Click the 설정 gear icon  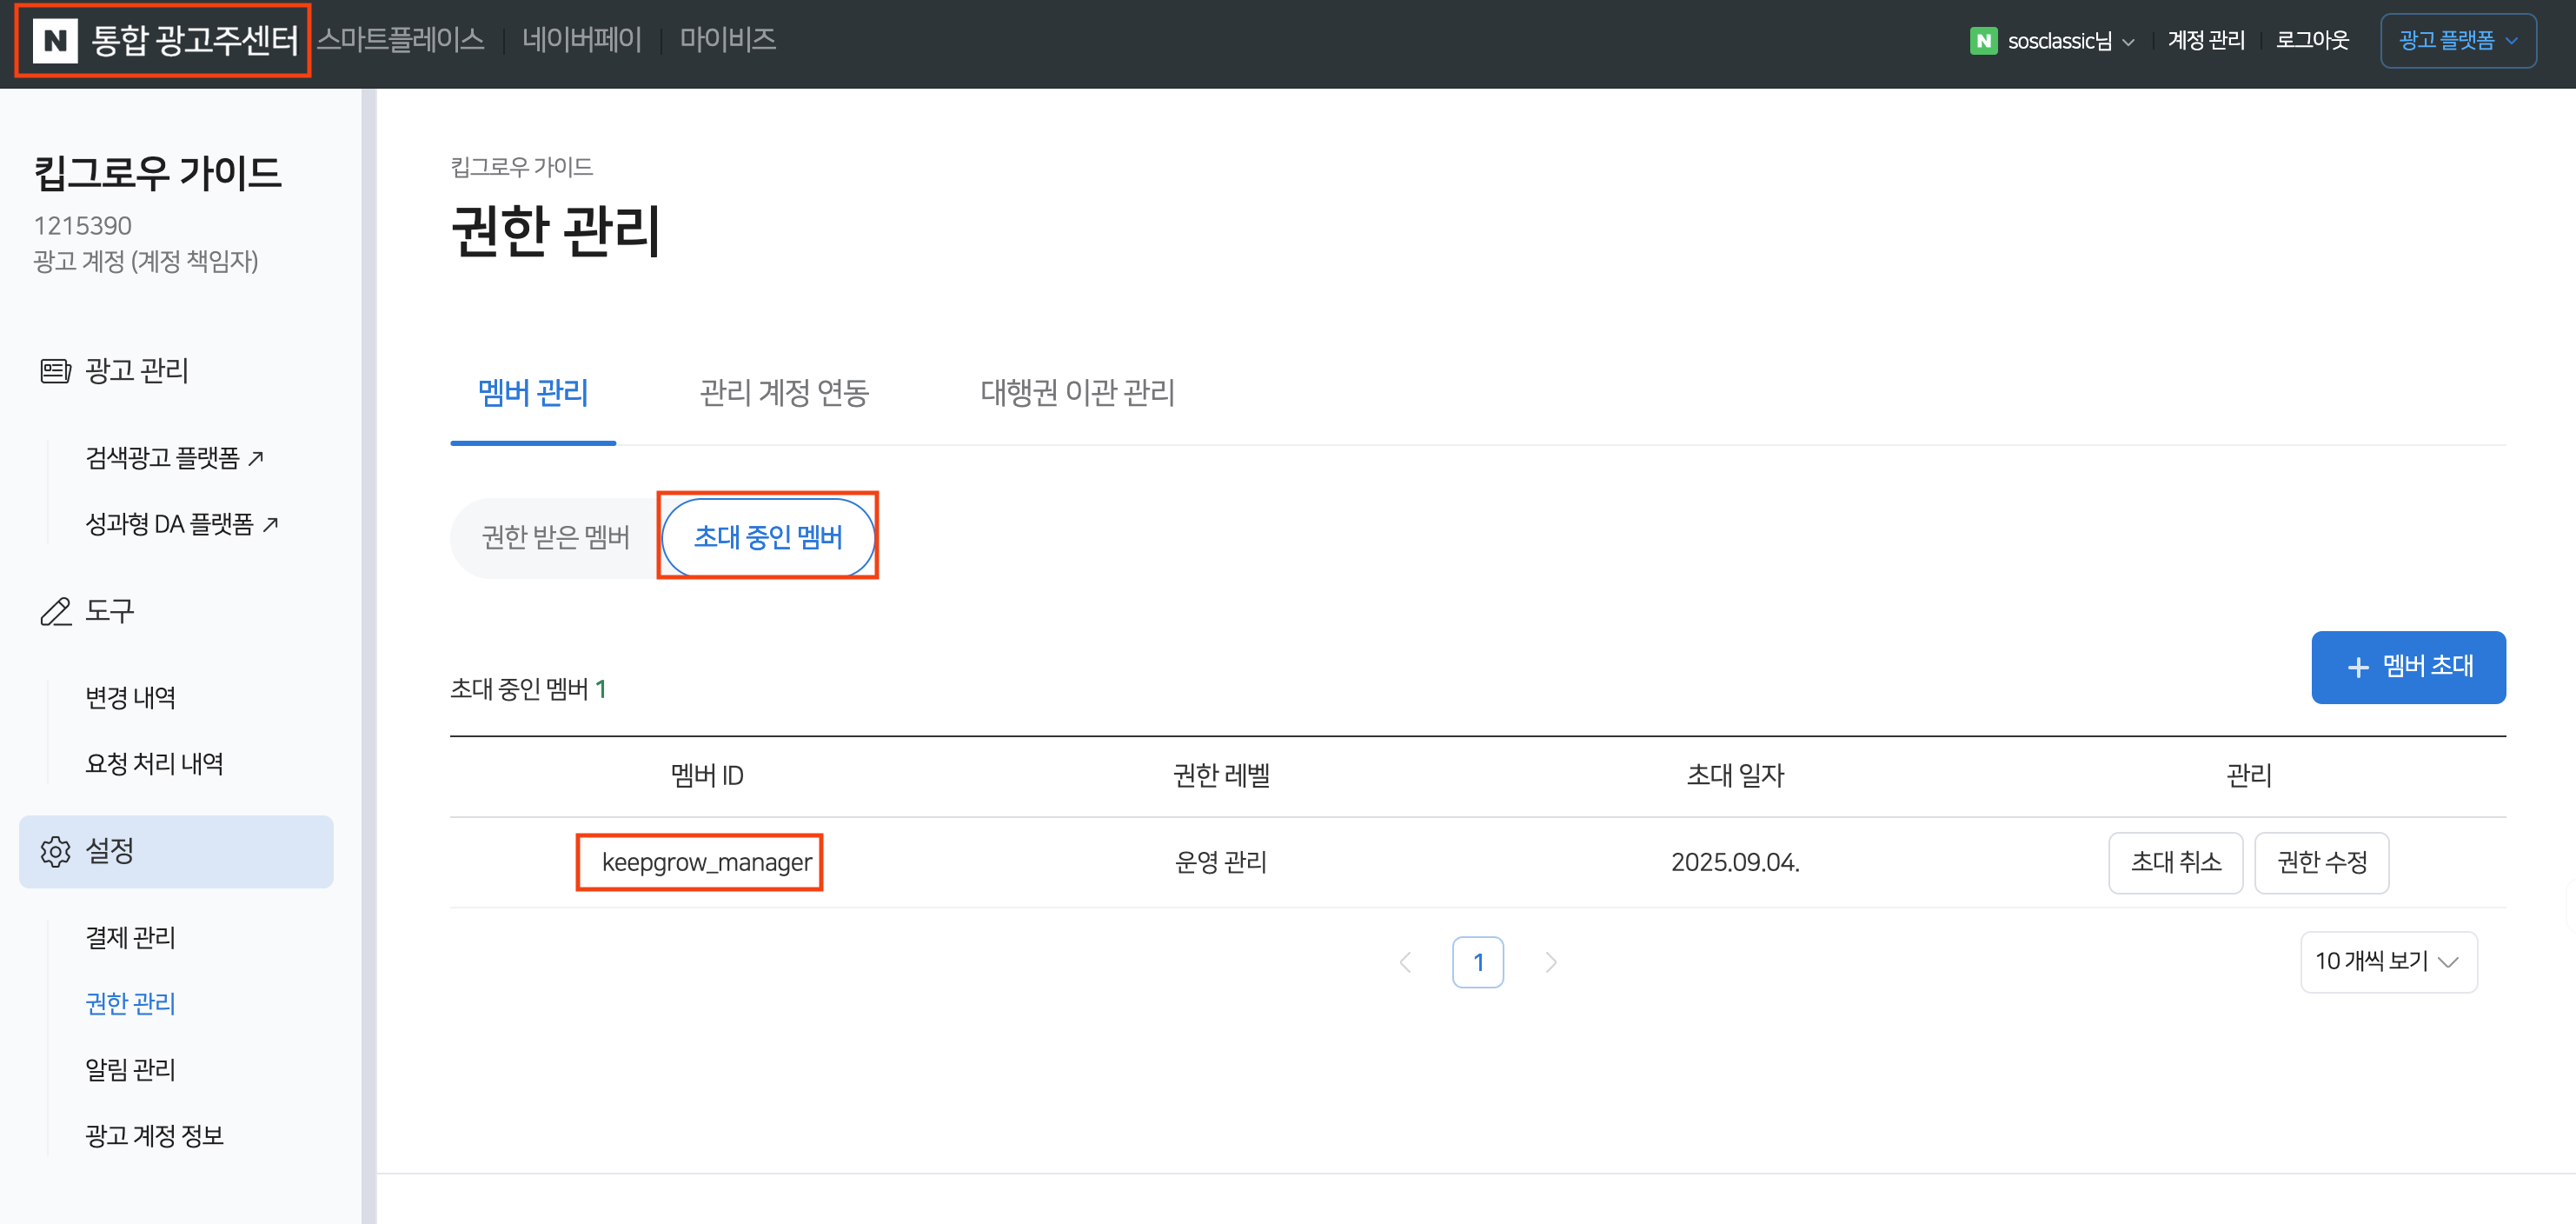click(x=55, y=851)
